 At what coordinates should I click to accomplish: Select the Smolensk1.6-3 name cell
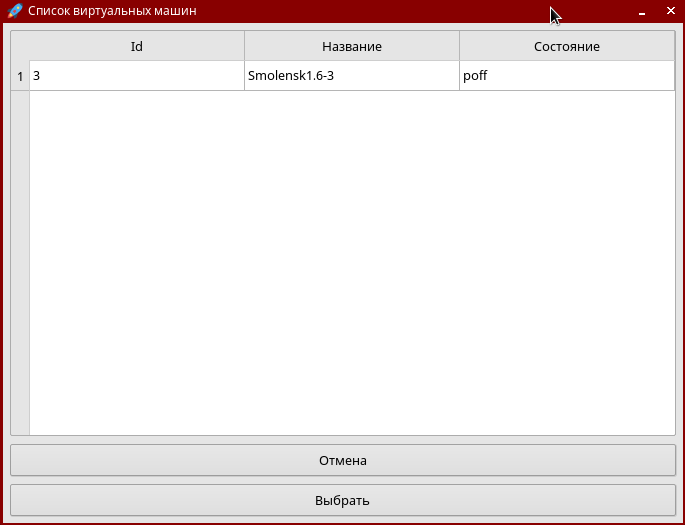352,76
